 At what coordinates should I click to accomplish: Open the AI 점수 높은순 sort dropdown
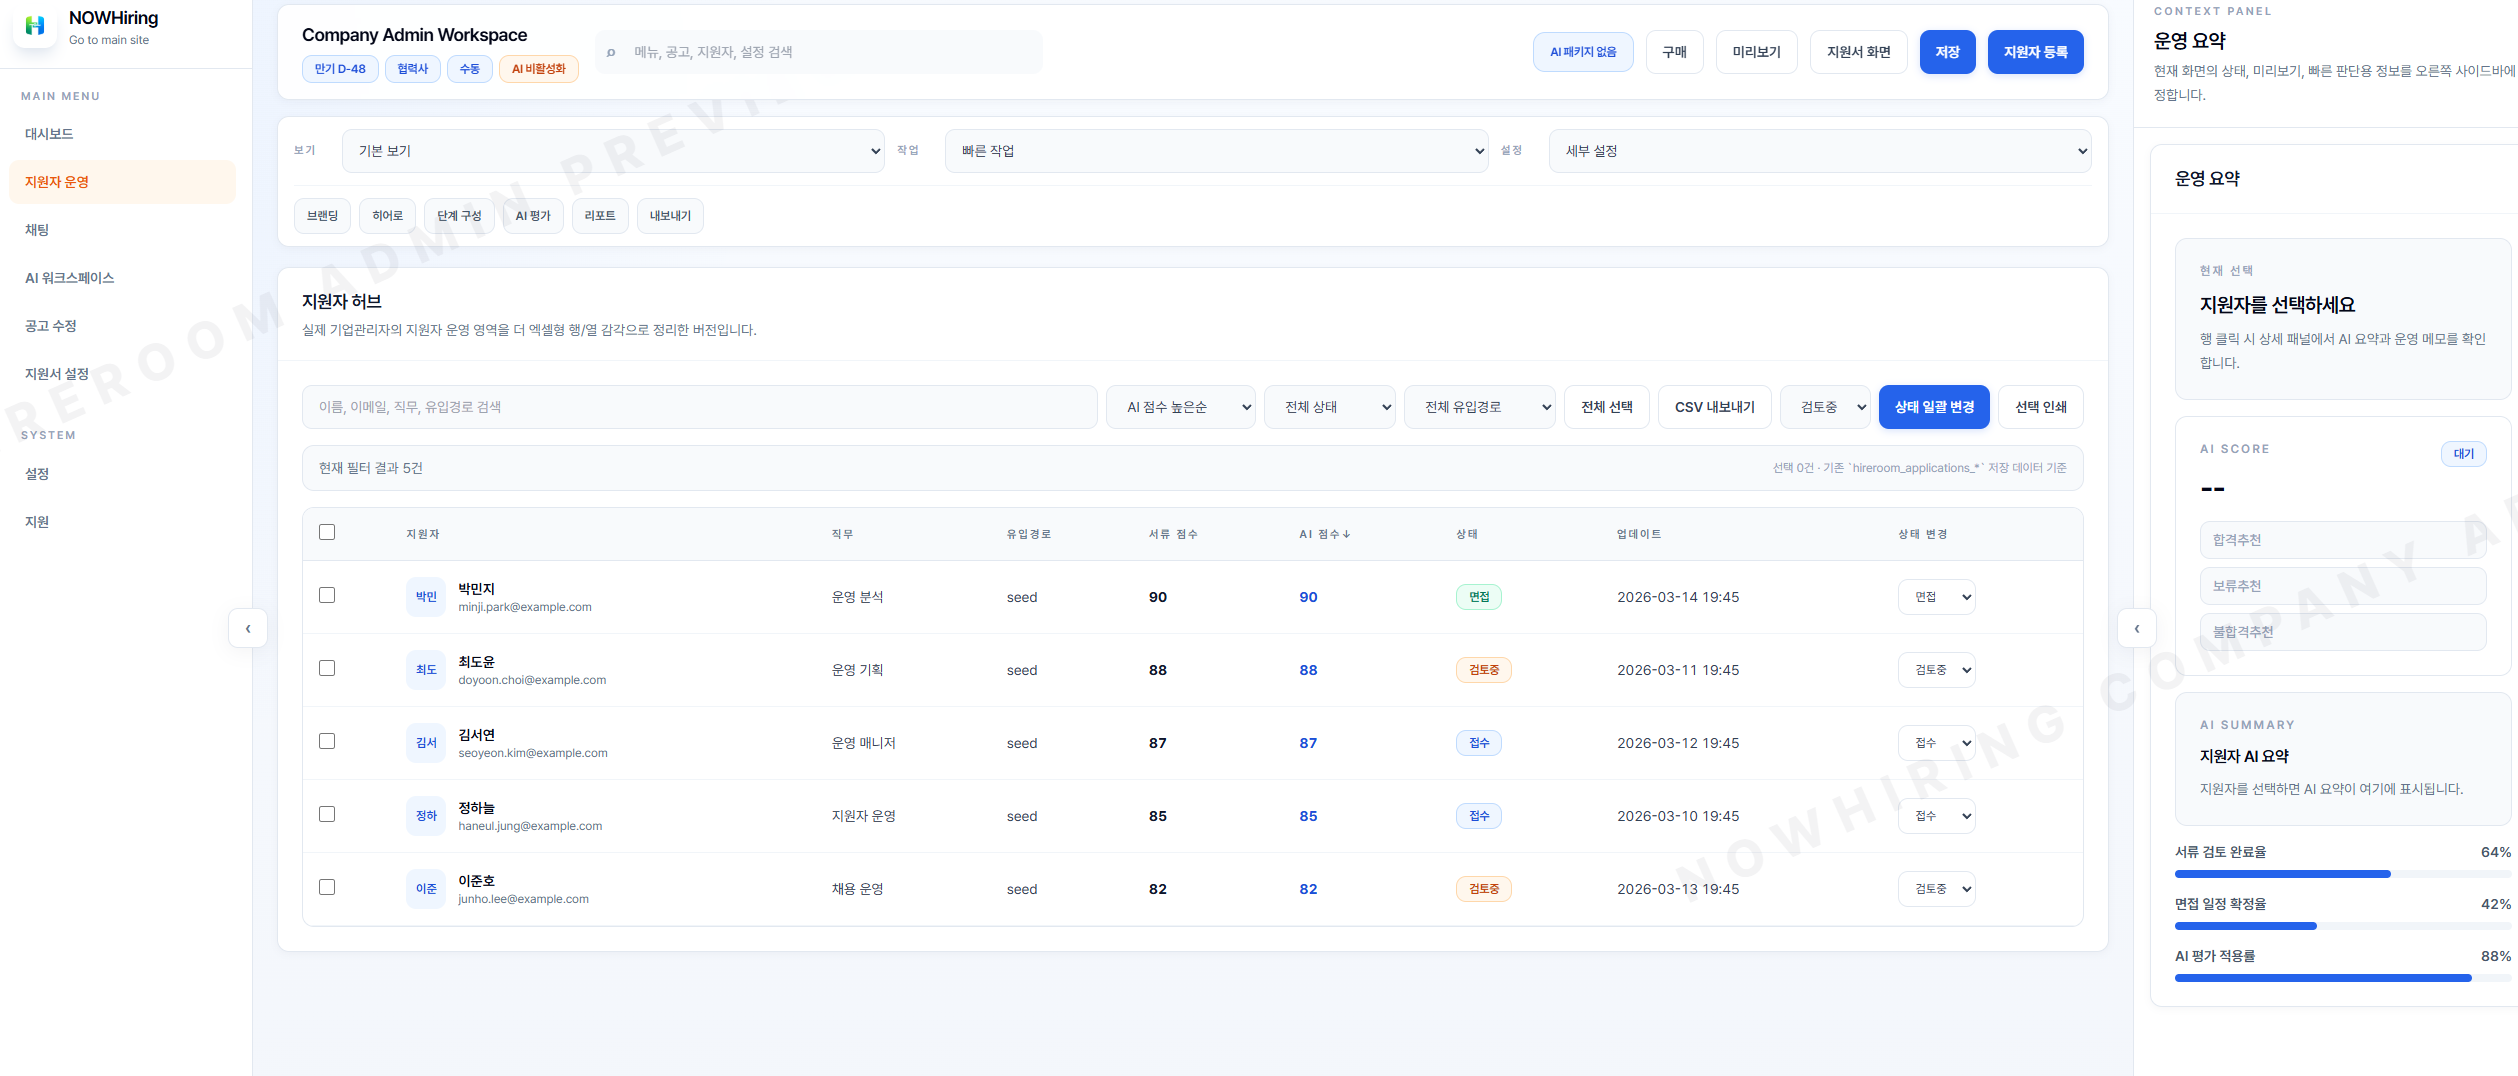tap(1180, 407)
